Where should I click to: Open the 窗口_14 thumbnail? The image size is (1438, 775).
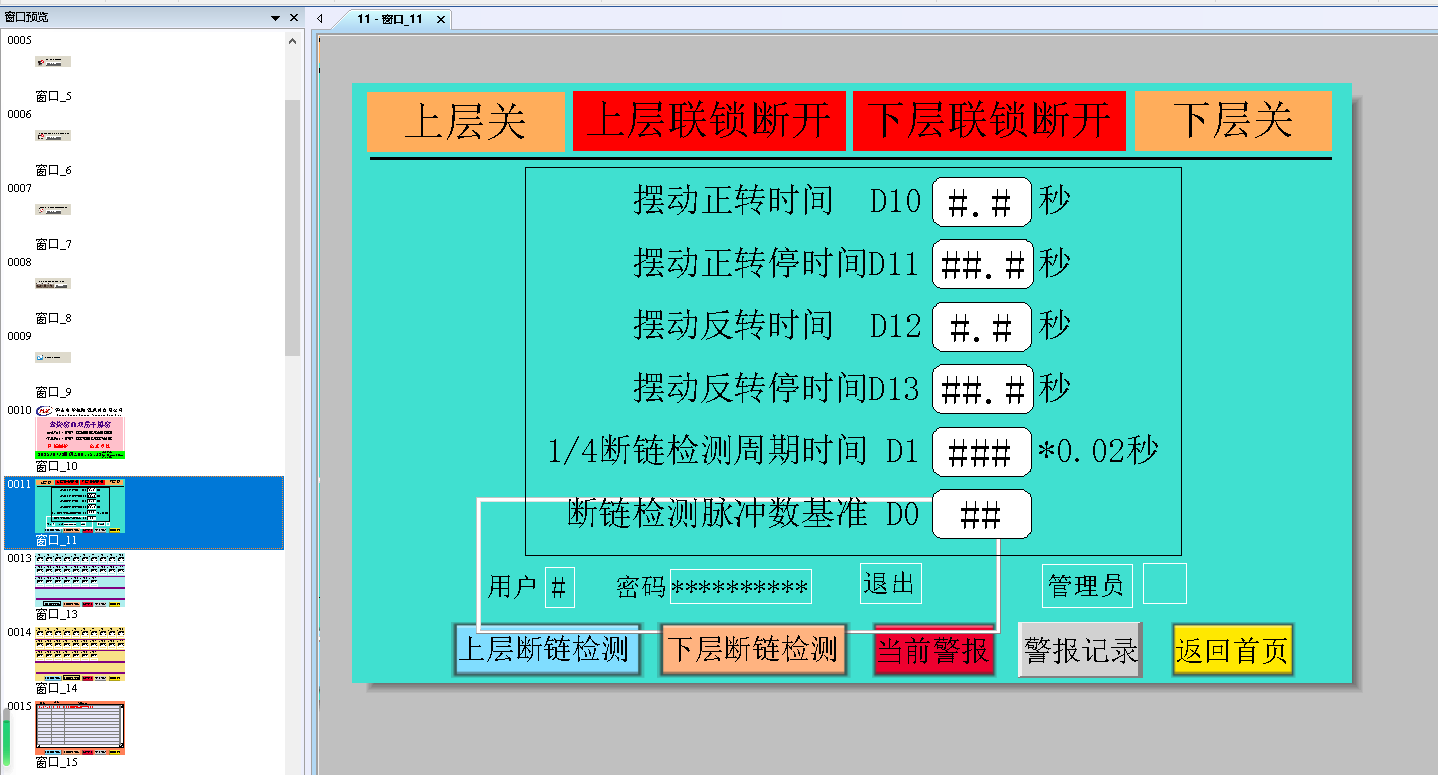(80, 653)
